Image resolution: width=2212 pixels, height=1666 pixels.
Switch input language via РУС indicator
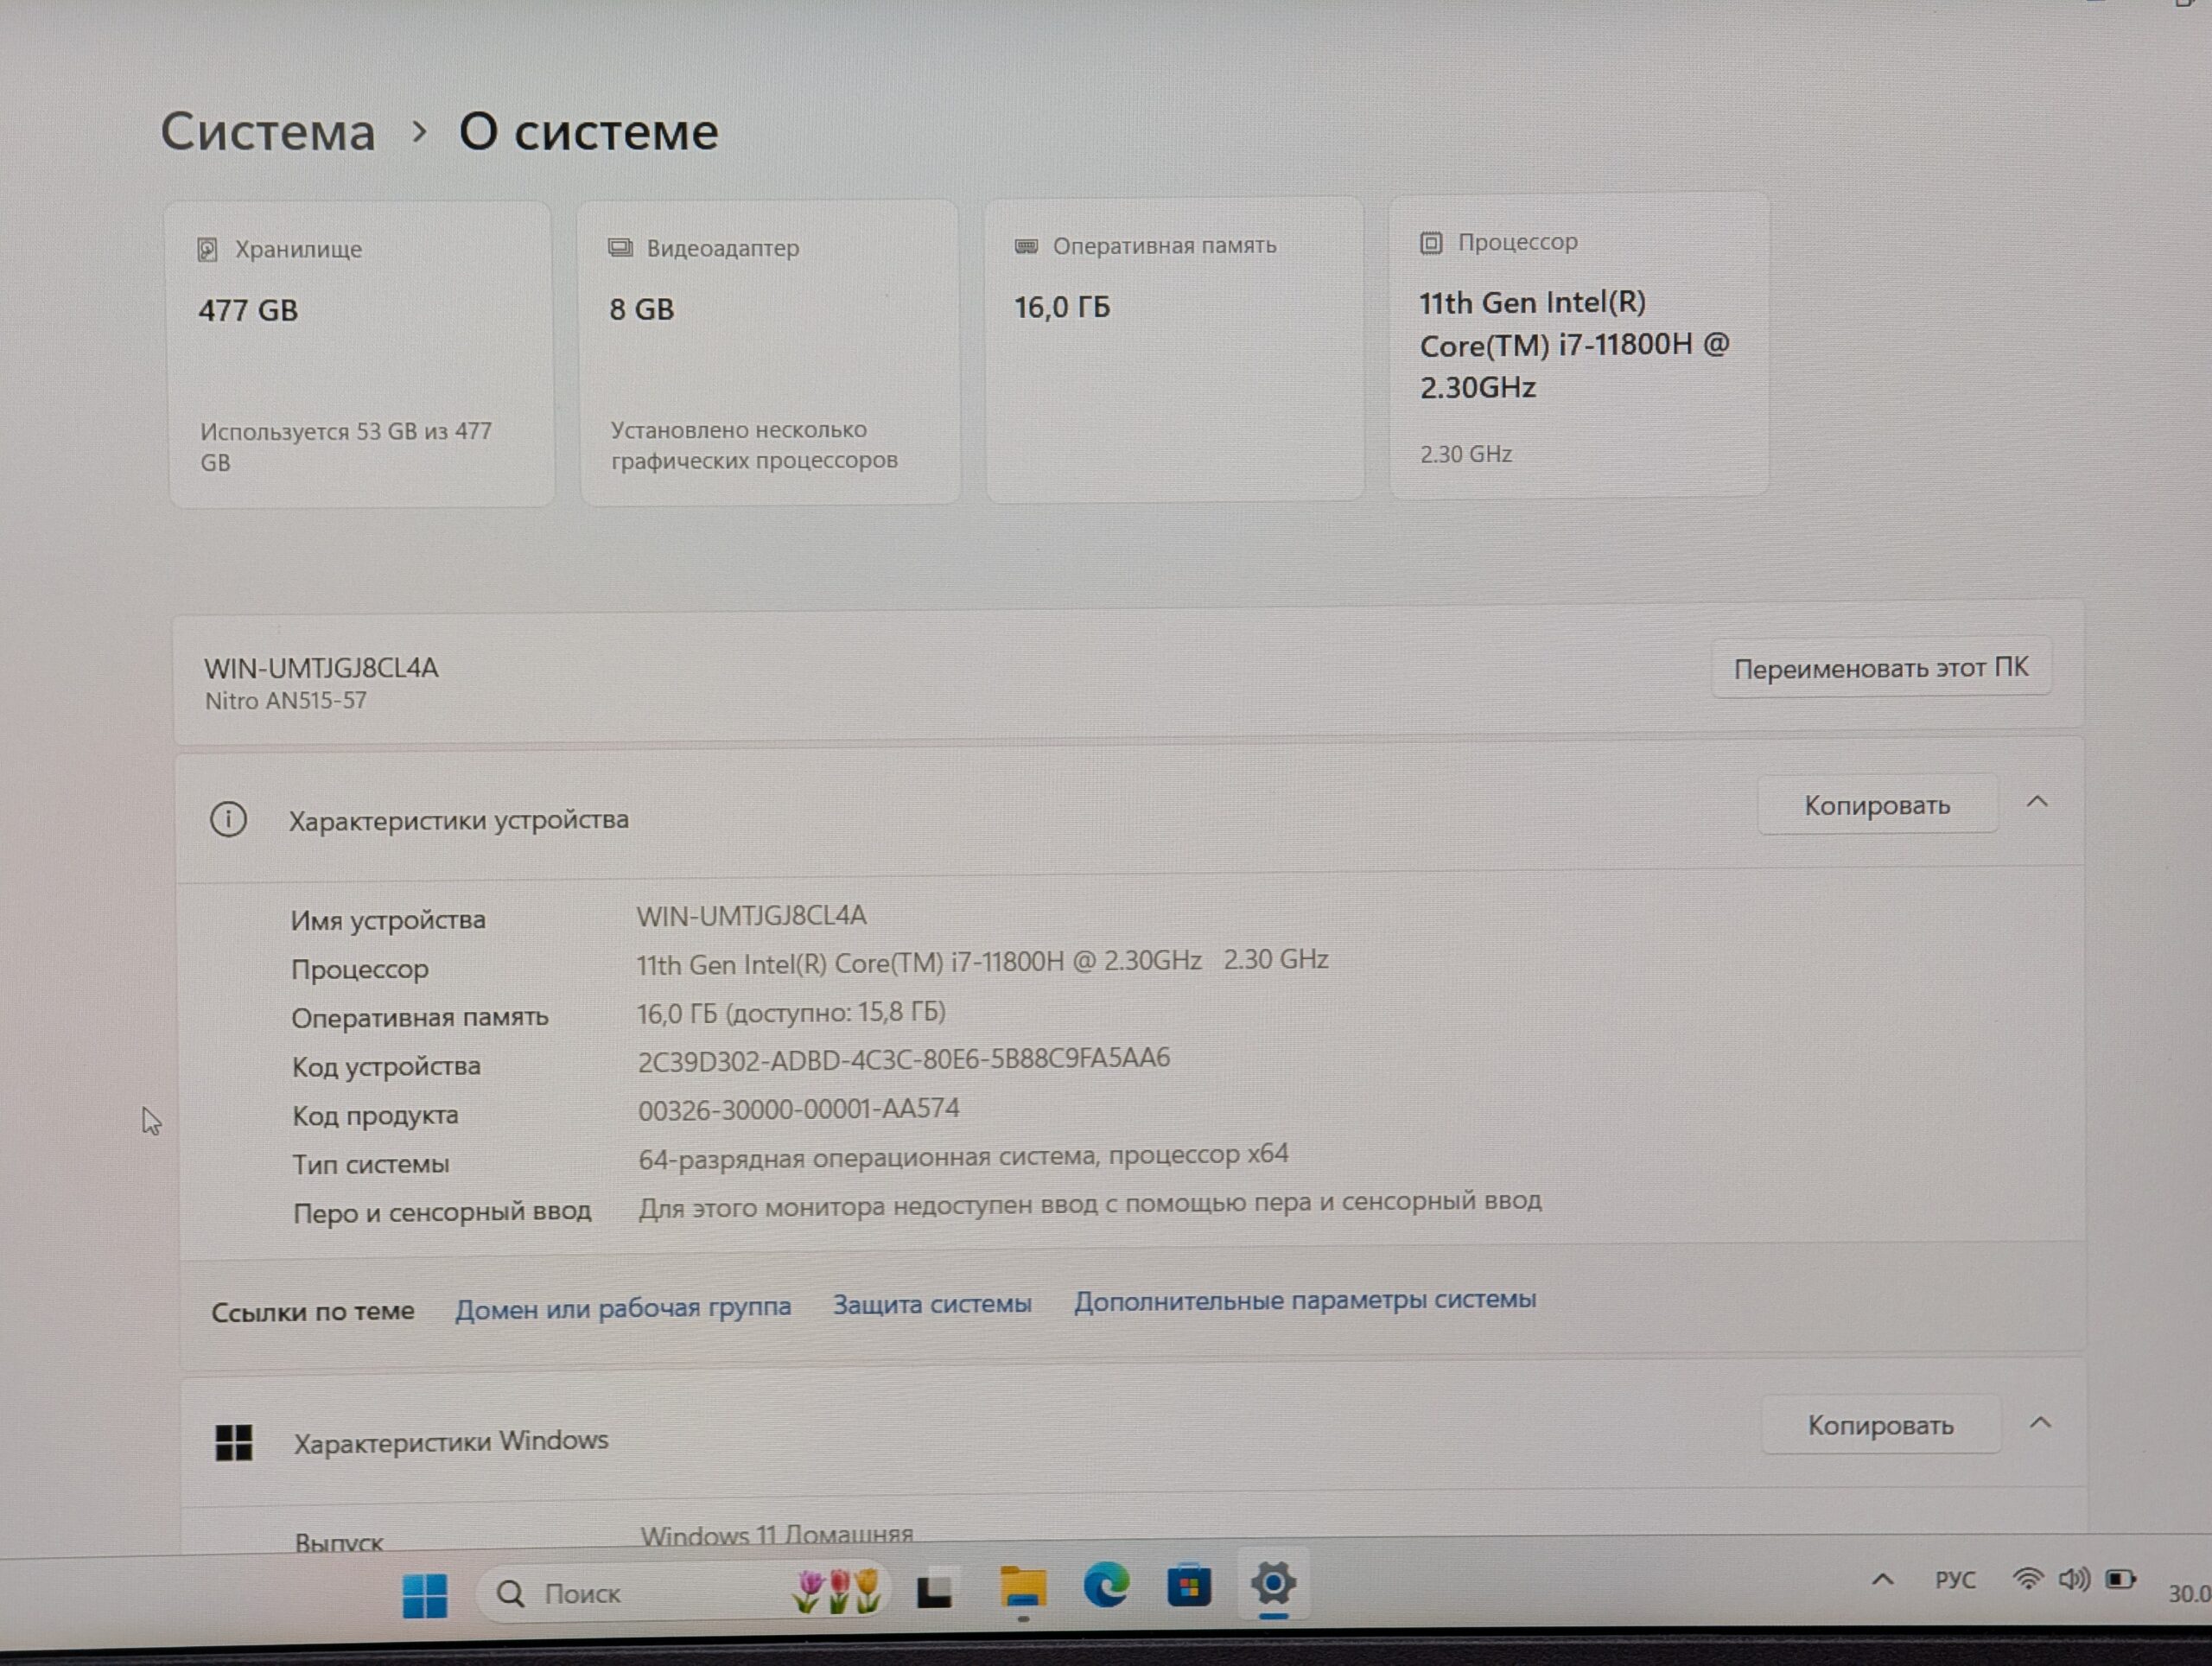tap(1955, 1580)
